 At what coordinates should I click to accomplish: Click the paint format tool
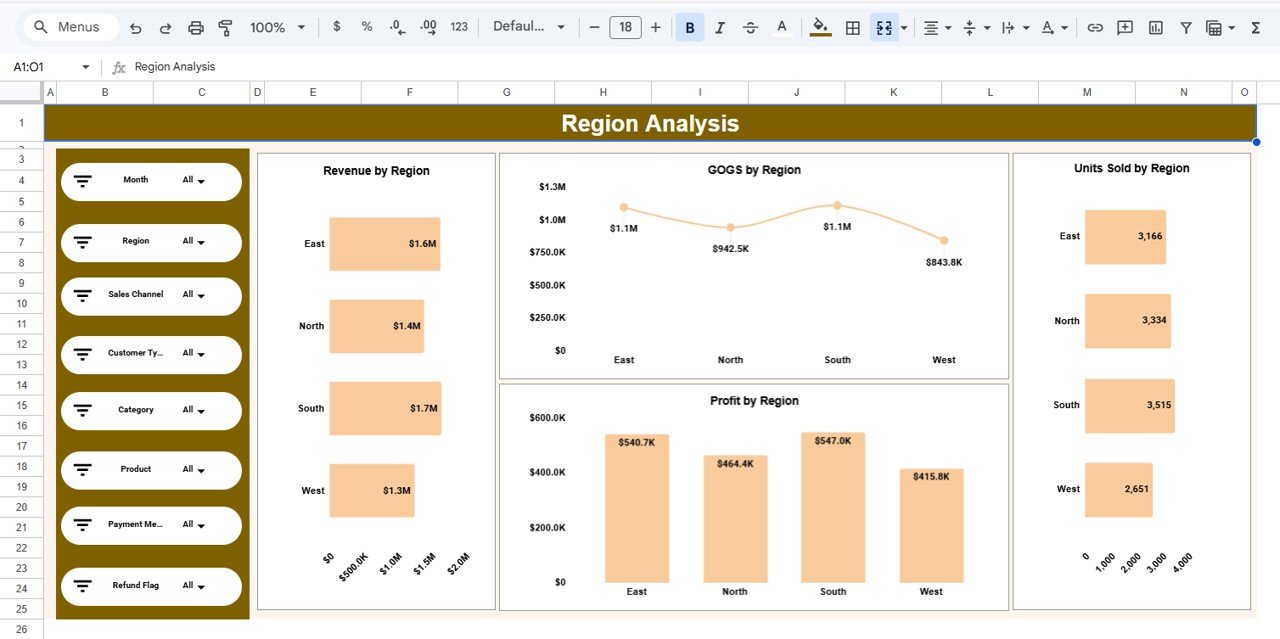click(225, 27)
